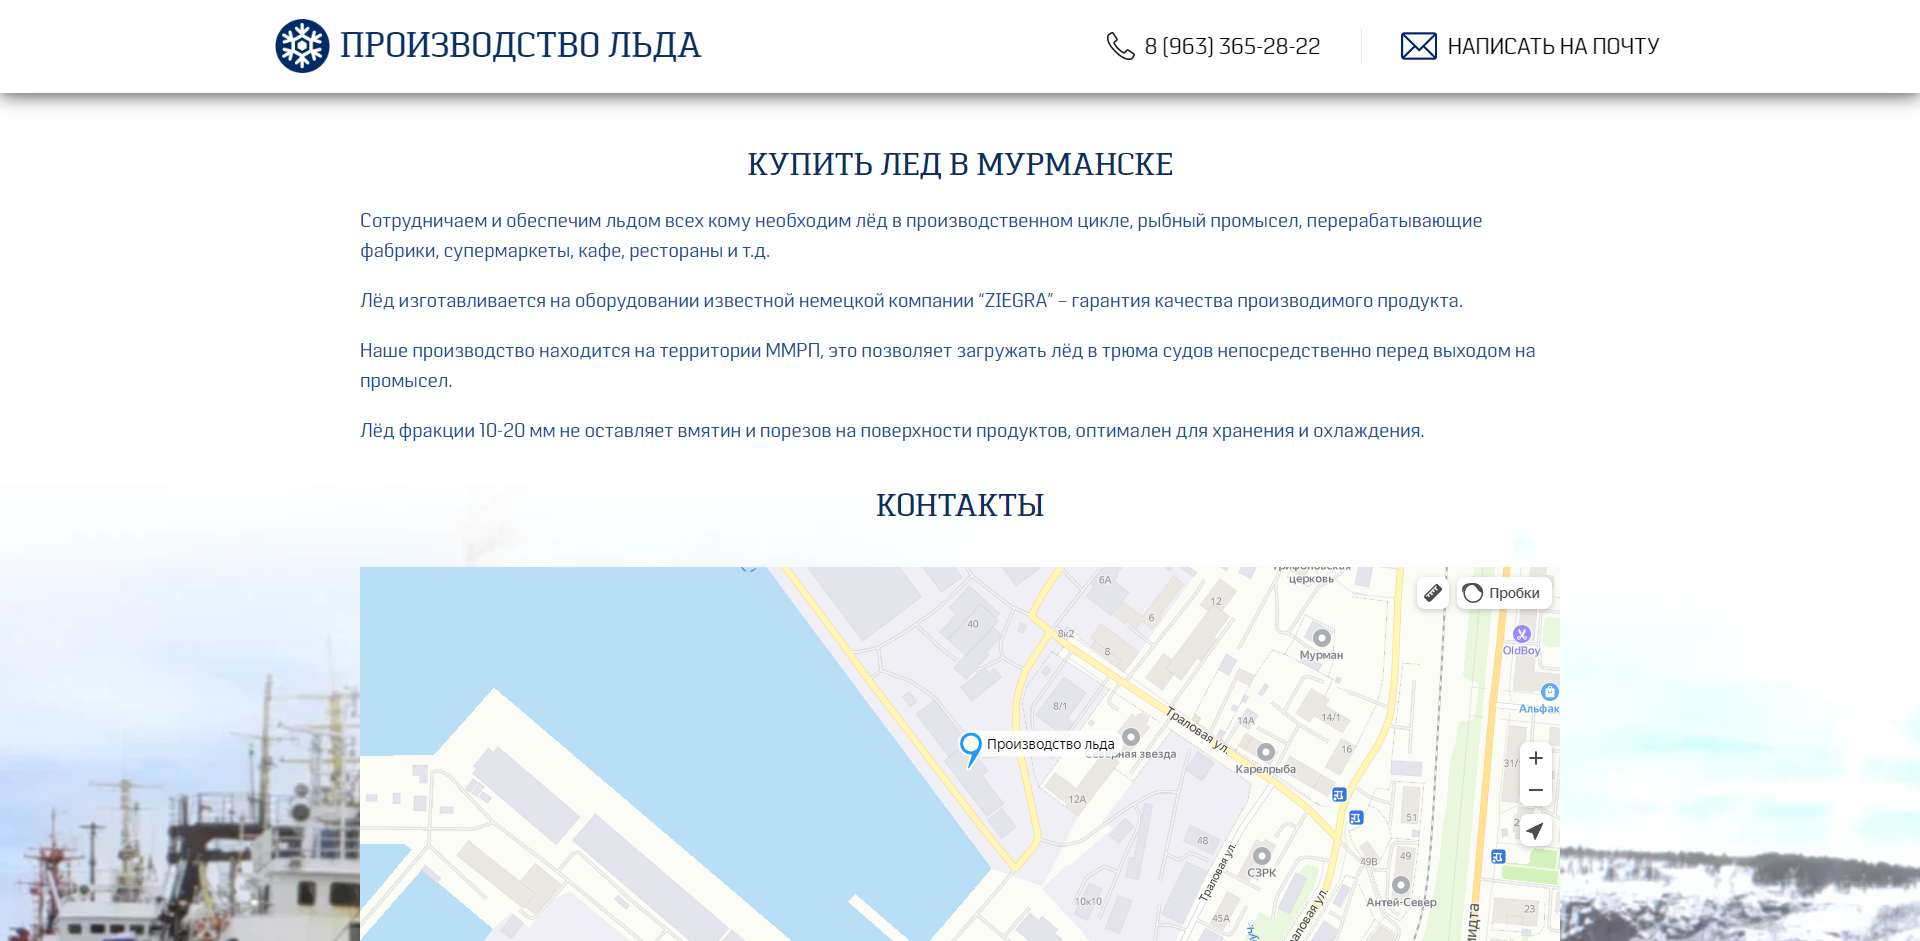
Task: Click the envelope mail icon
Action: 1418,46
